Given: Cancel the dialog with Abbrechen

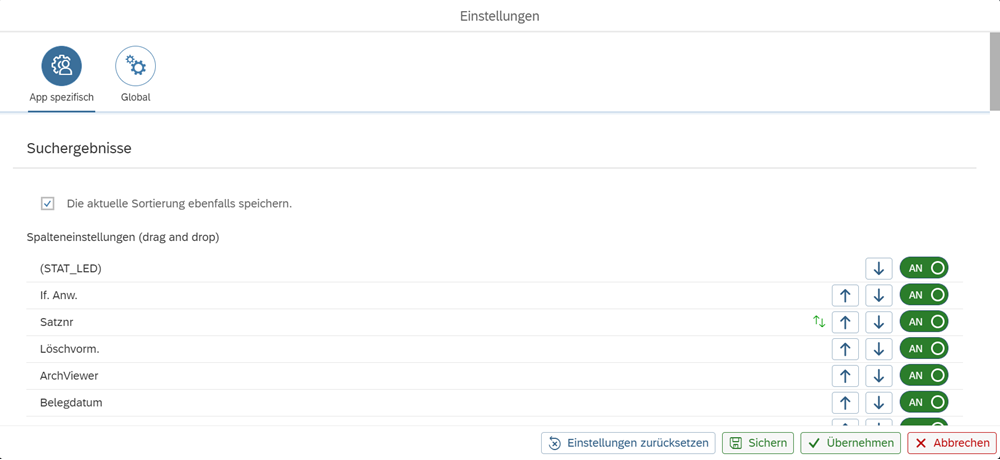Looking at the screenshot, I should (952, 443).
